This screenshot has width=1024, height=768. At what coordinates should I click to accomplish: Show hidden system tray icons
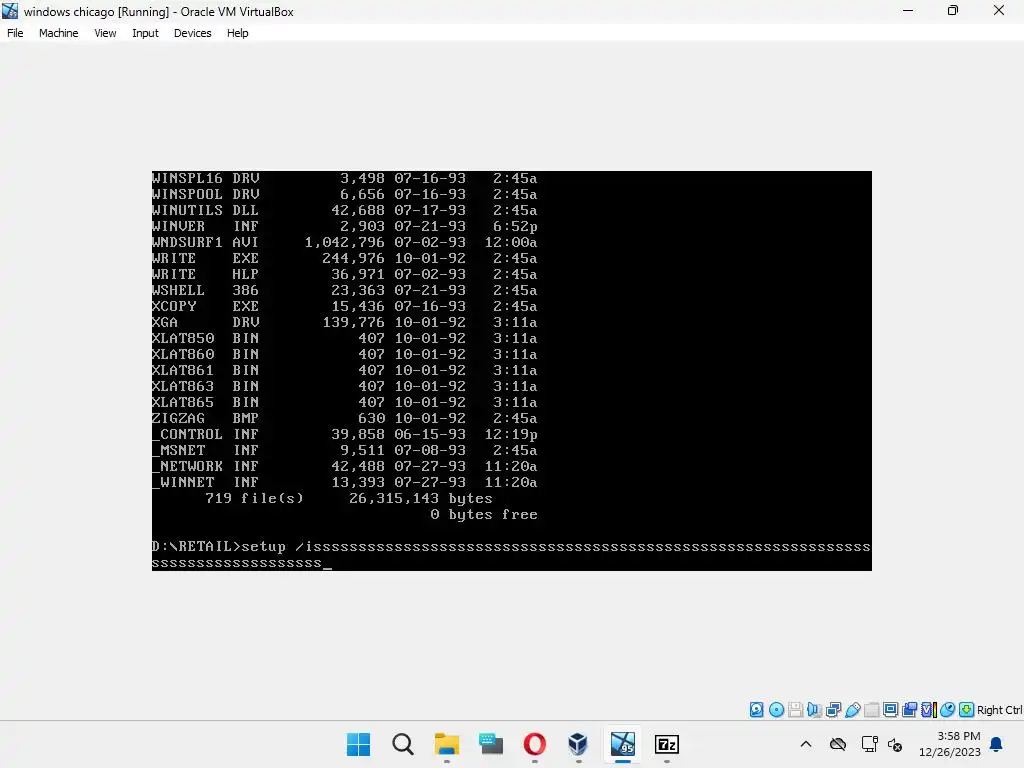click(x=806, y=744)
